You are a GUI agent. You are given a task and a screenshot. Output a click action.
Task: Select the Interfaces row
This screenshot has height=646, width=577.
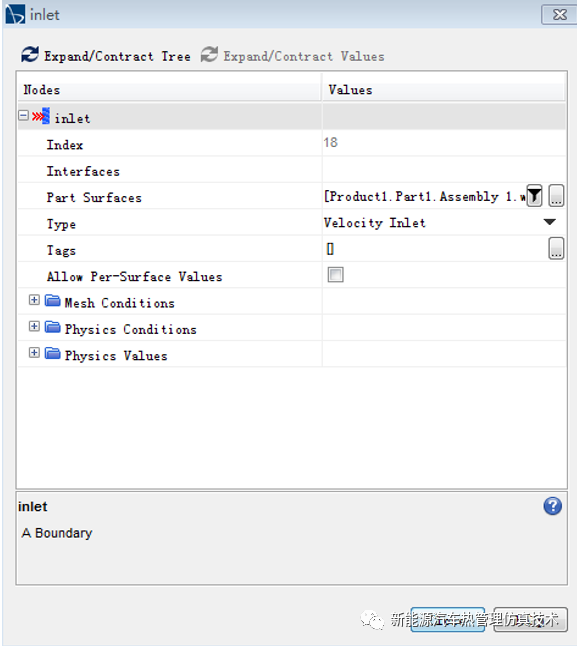point(292,170)
